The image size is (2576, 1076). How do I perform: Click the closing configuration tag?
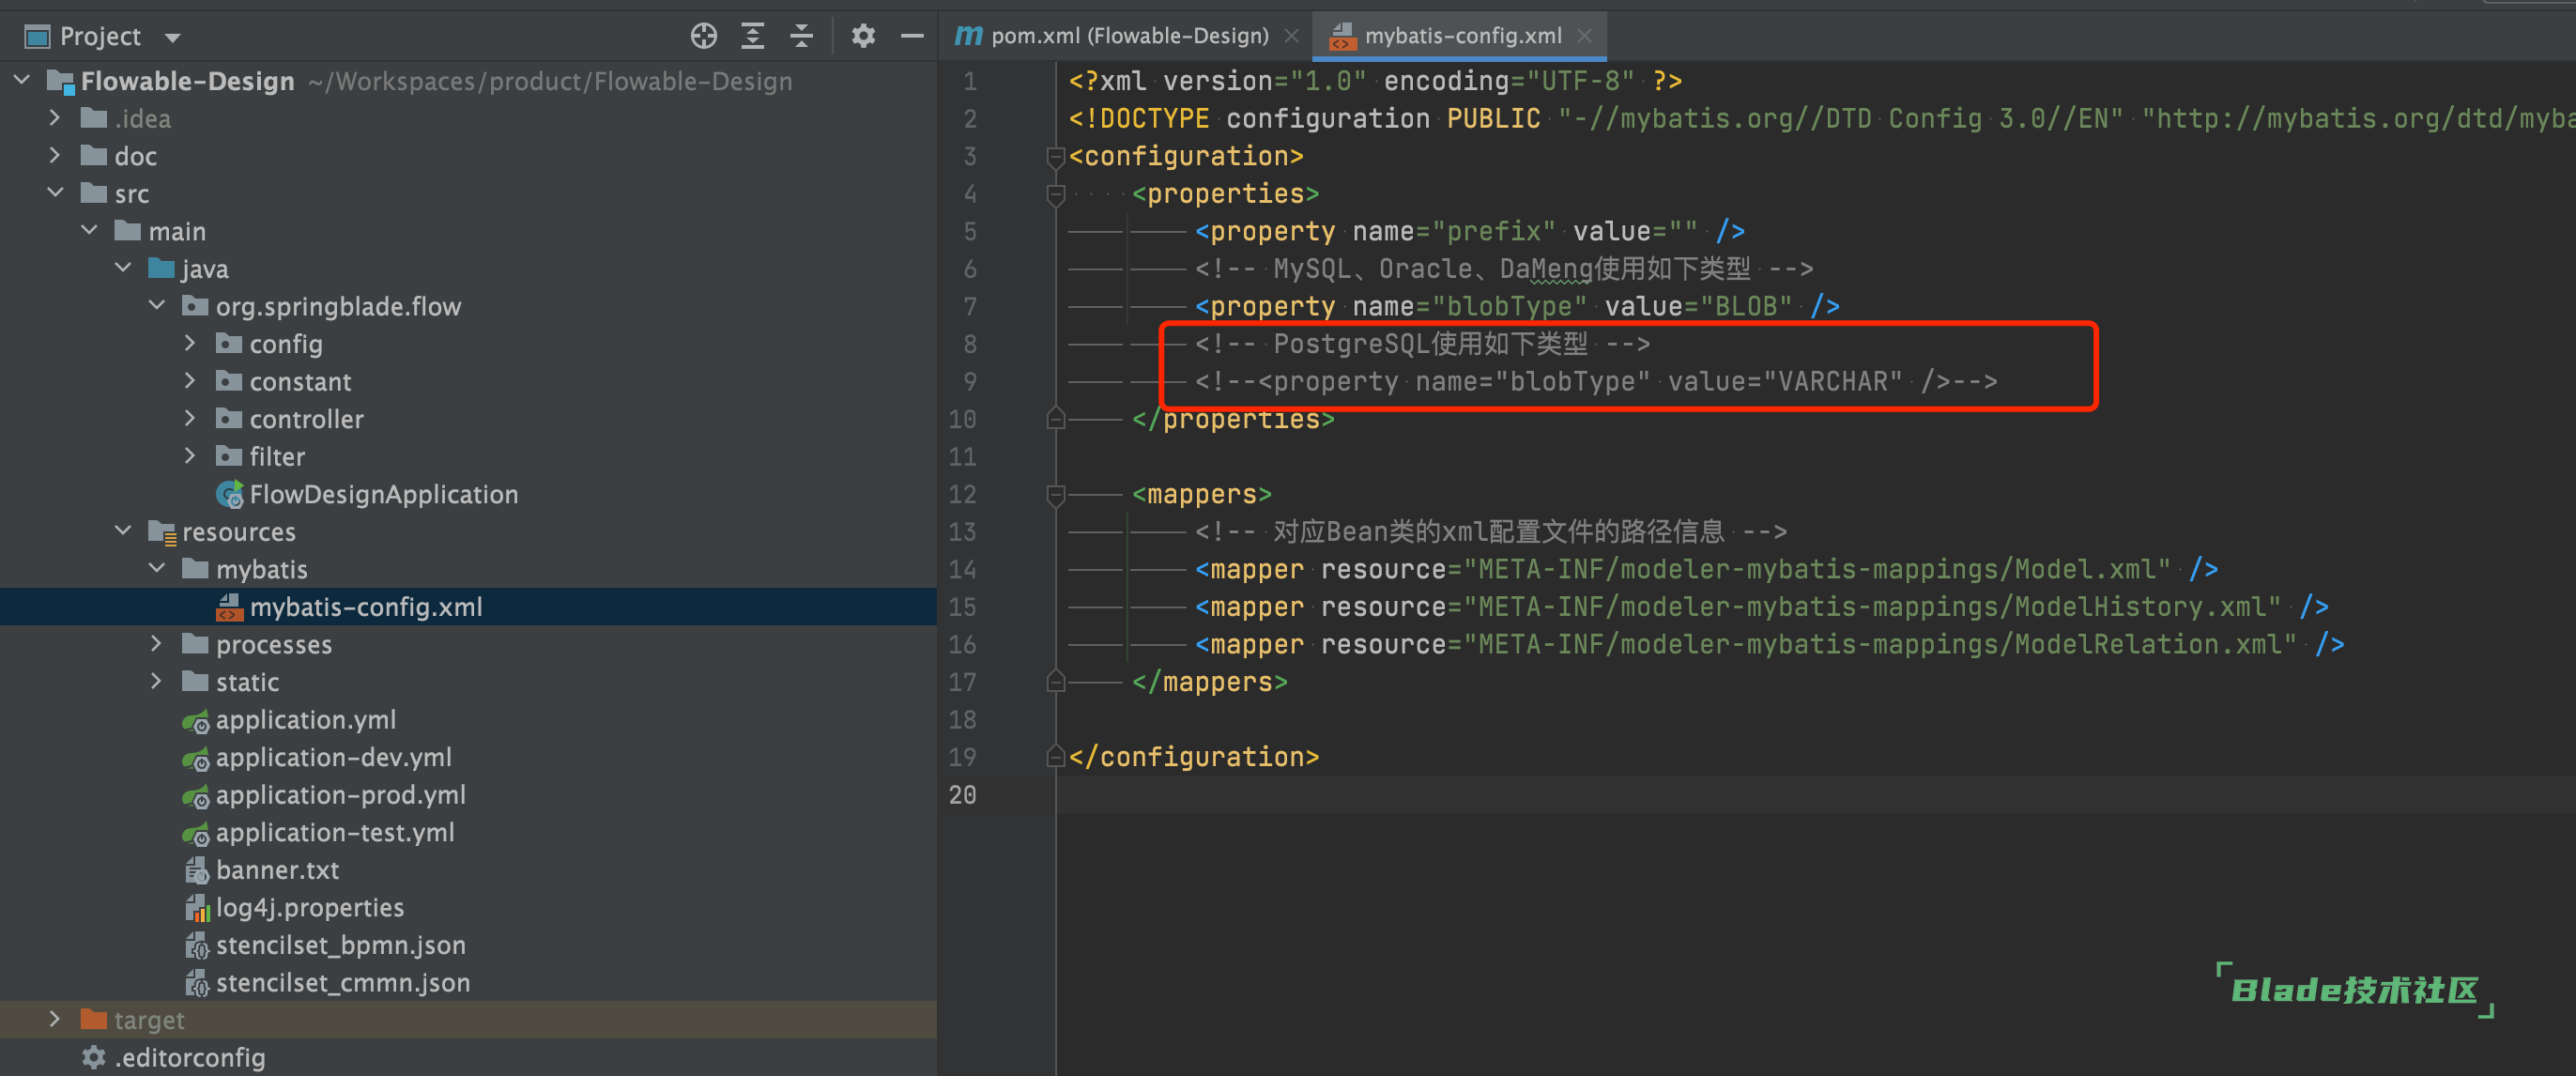(1193, 757)
